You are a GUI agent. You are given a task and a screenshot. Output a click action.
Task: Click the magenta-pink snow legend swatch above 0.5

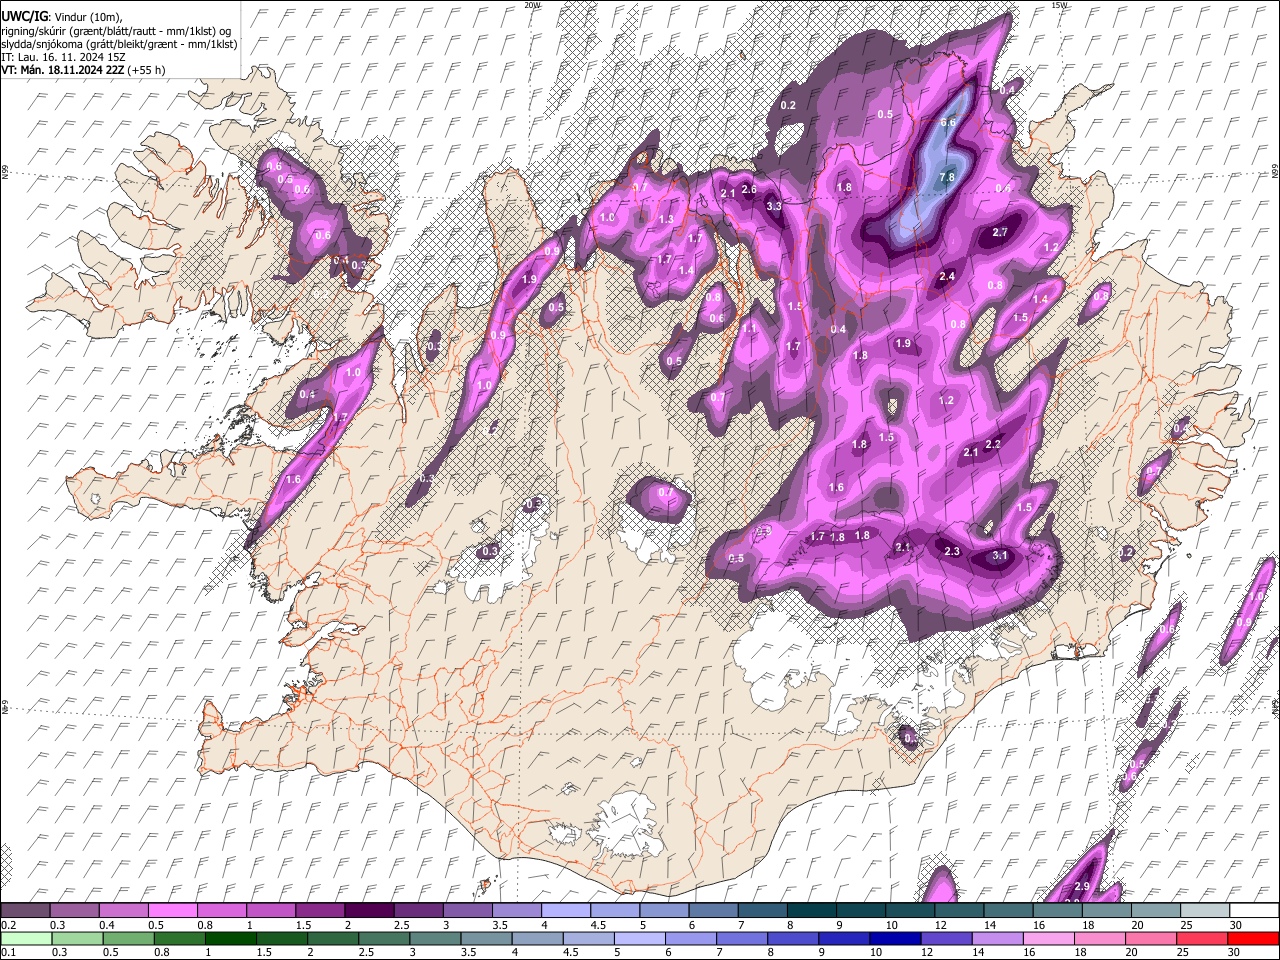pyautogui.click(x=174, y=910)
